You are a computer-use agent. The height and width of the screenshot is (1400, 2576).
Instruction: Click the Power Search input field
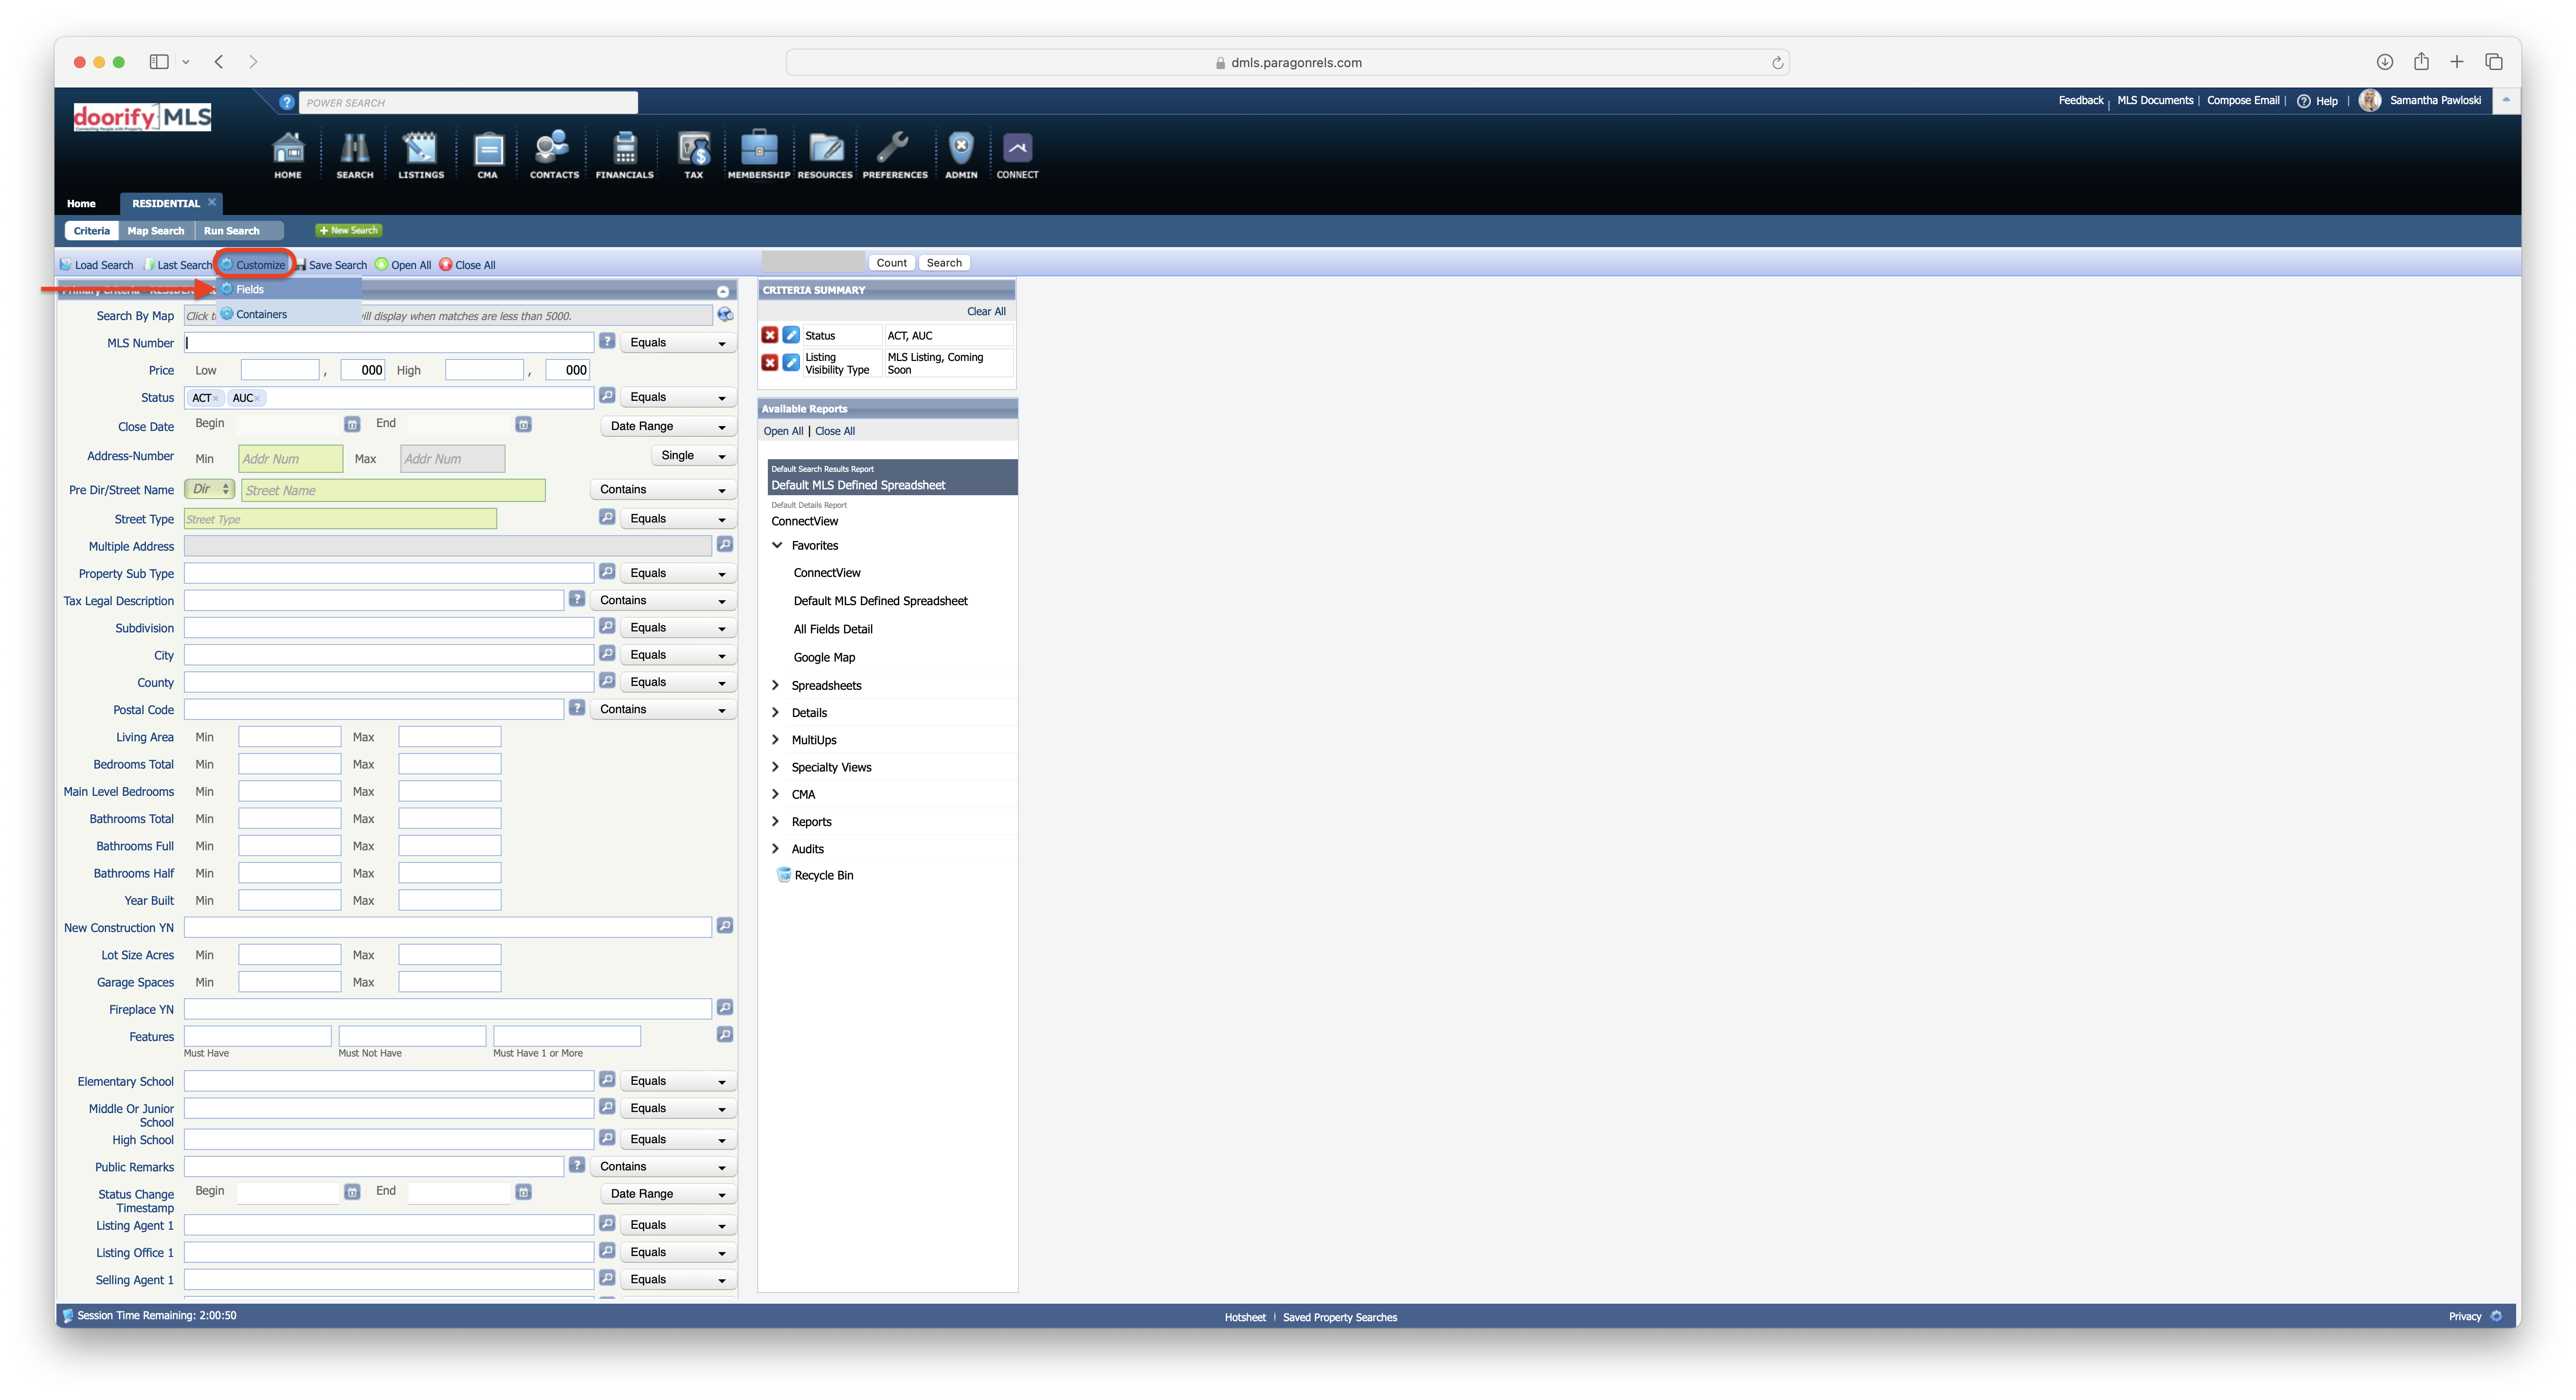[468, 102]
